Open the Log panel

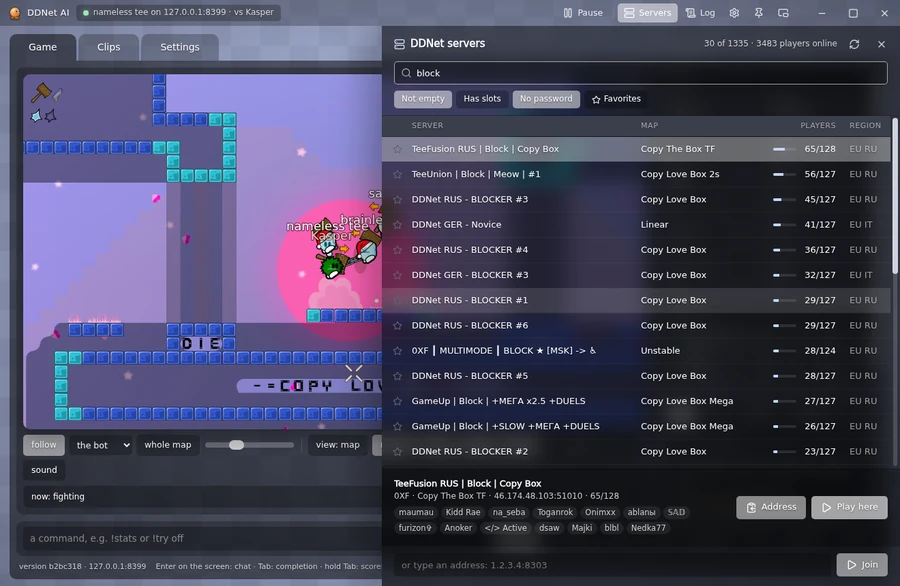tap(701, 13)
